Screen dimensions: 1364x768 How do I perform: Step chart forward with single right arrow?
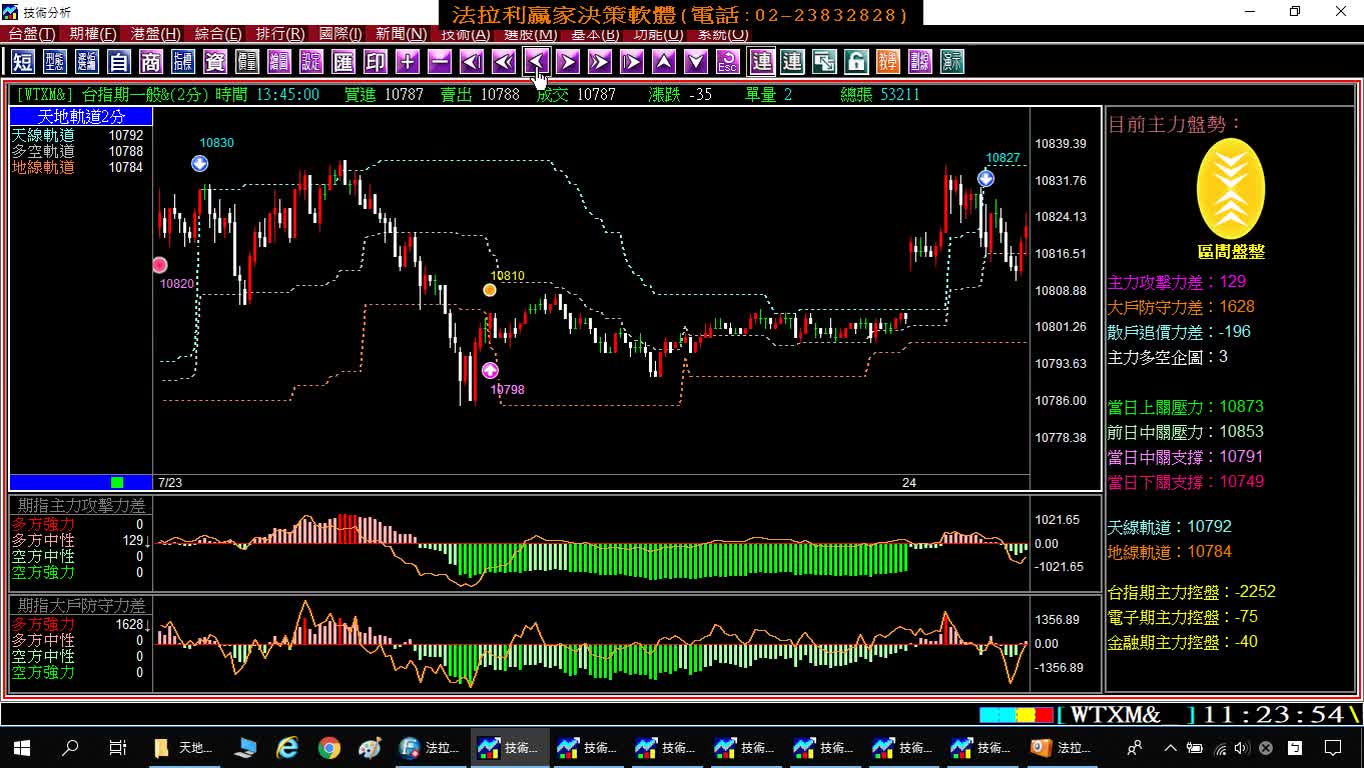[568, 62]
